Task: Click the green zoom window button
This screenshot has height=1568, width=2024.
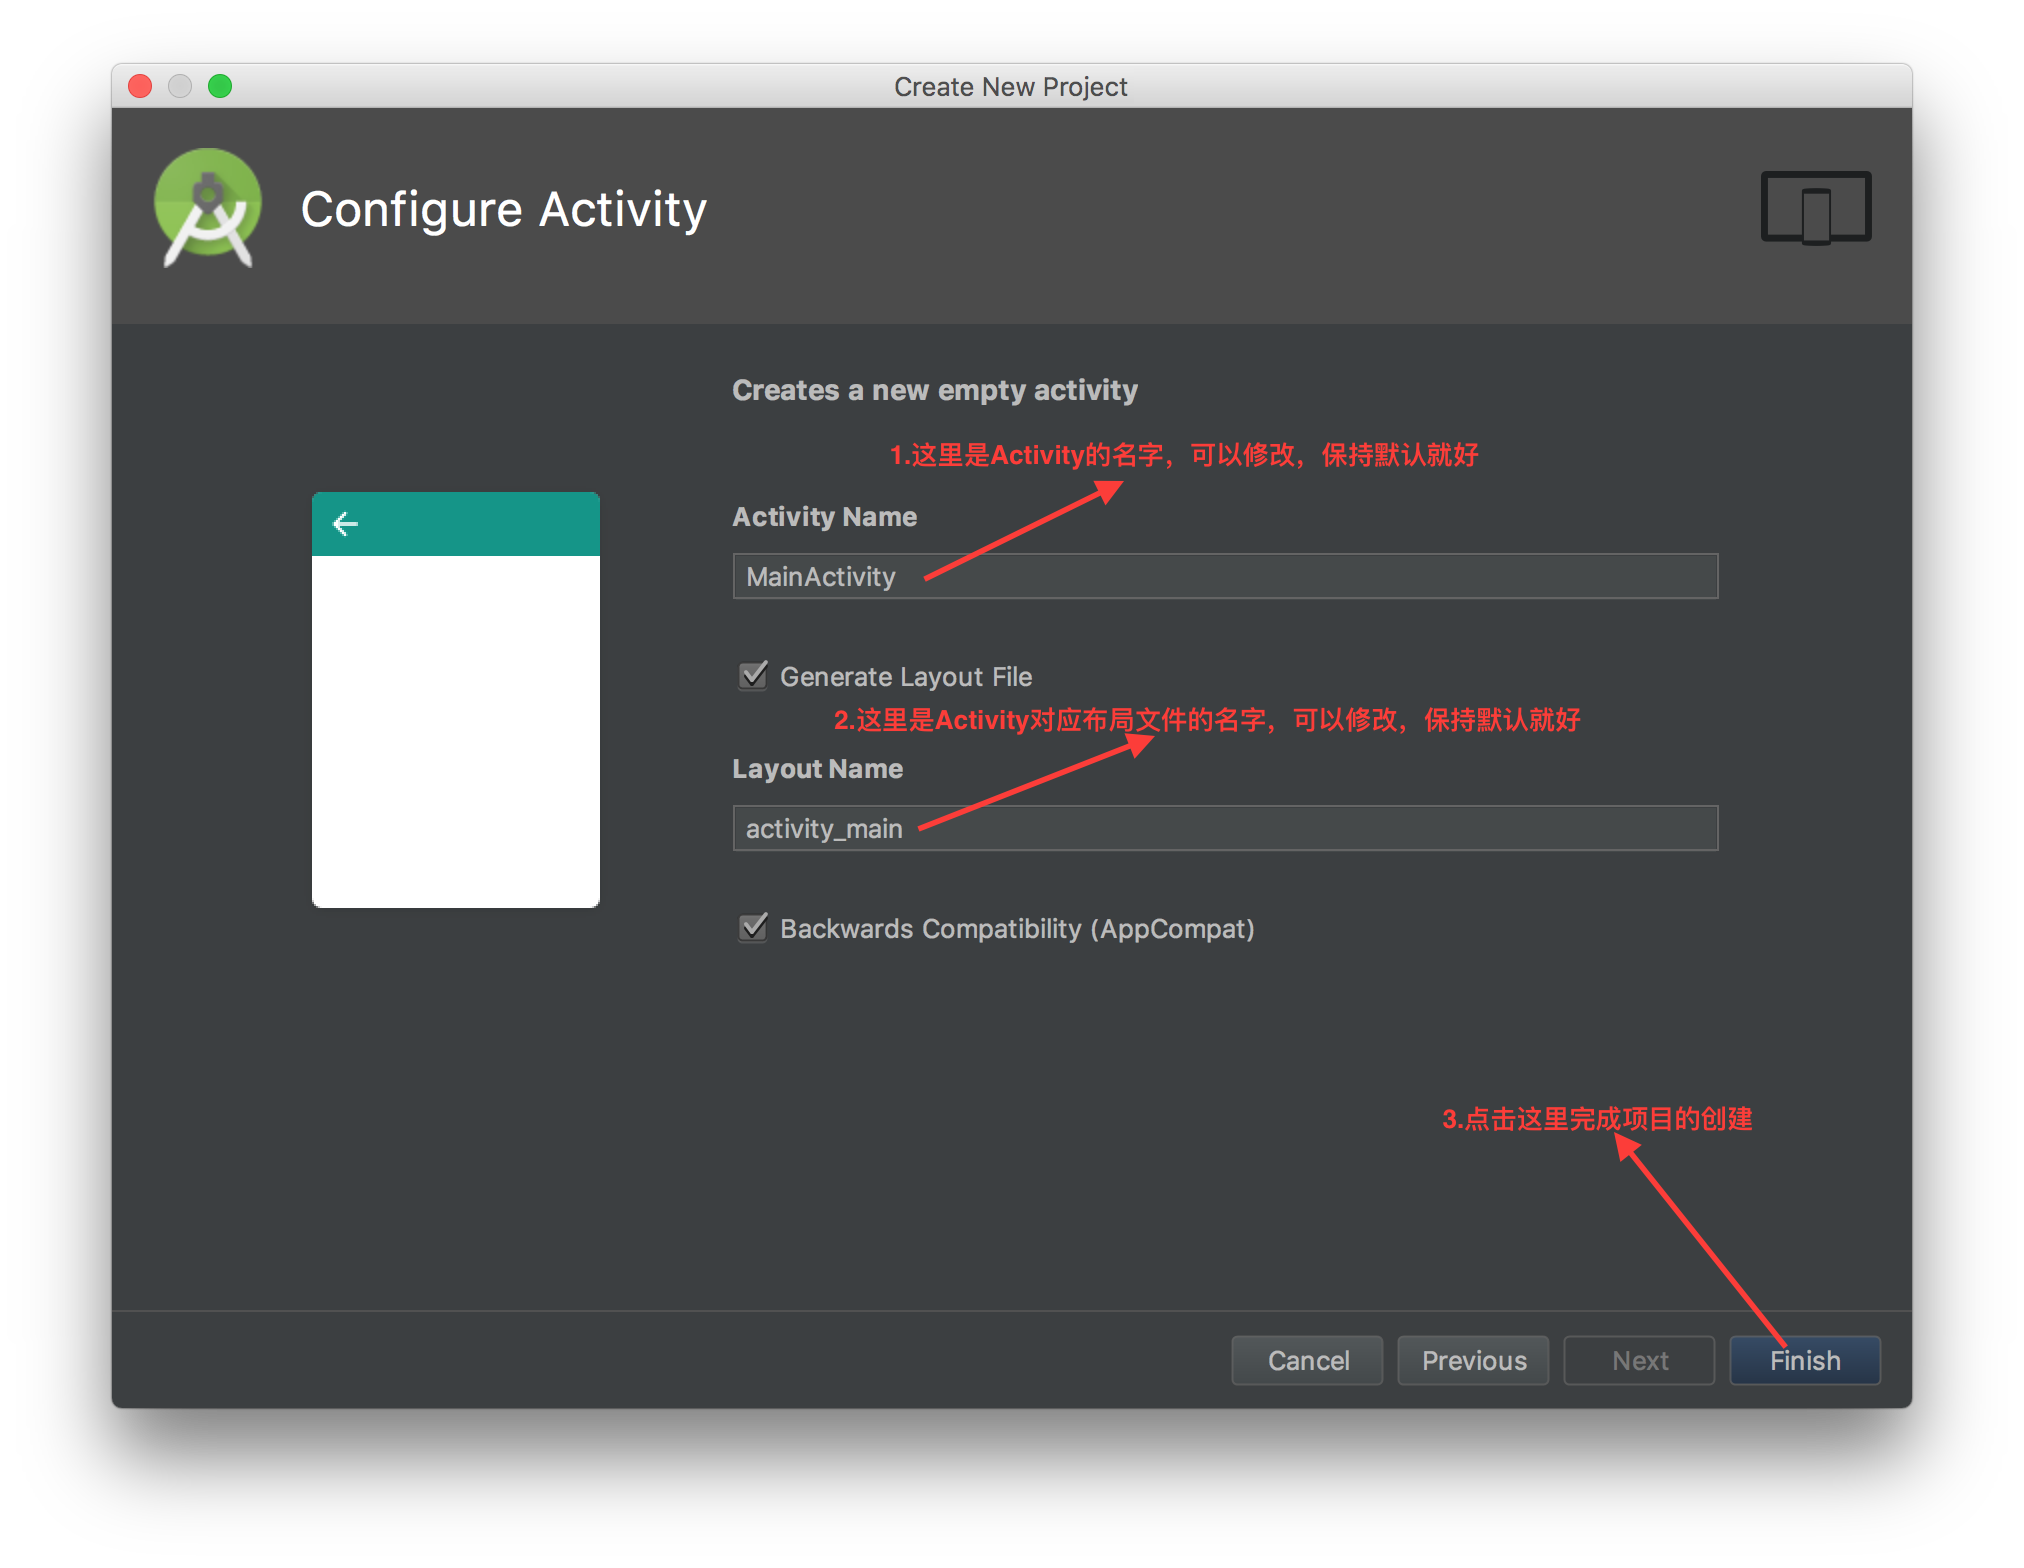Action: coord(220,86)
